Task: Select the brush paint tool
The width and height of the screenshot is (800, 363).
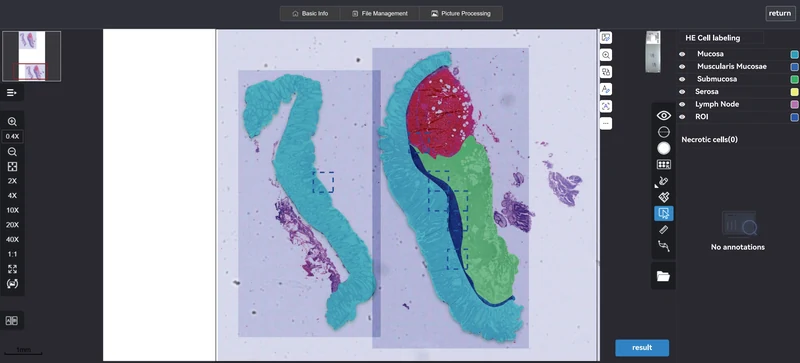Action: tap(664, 181)
